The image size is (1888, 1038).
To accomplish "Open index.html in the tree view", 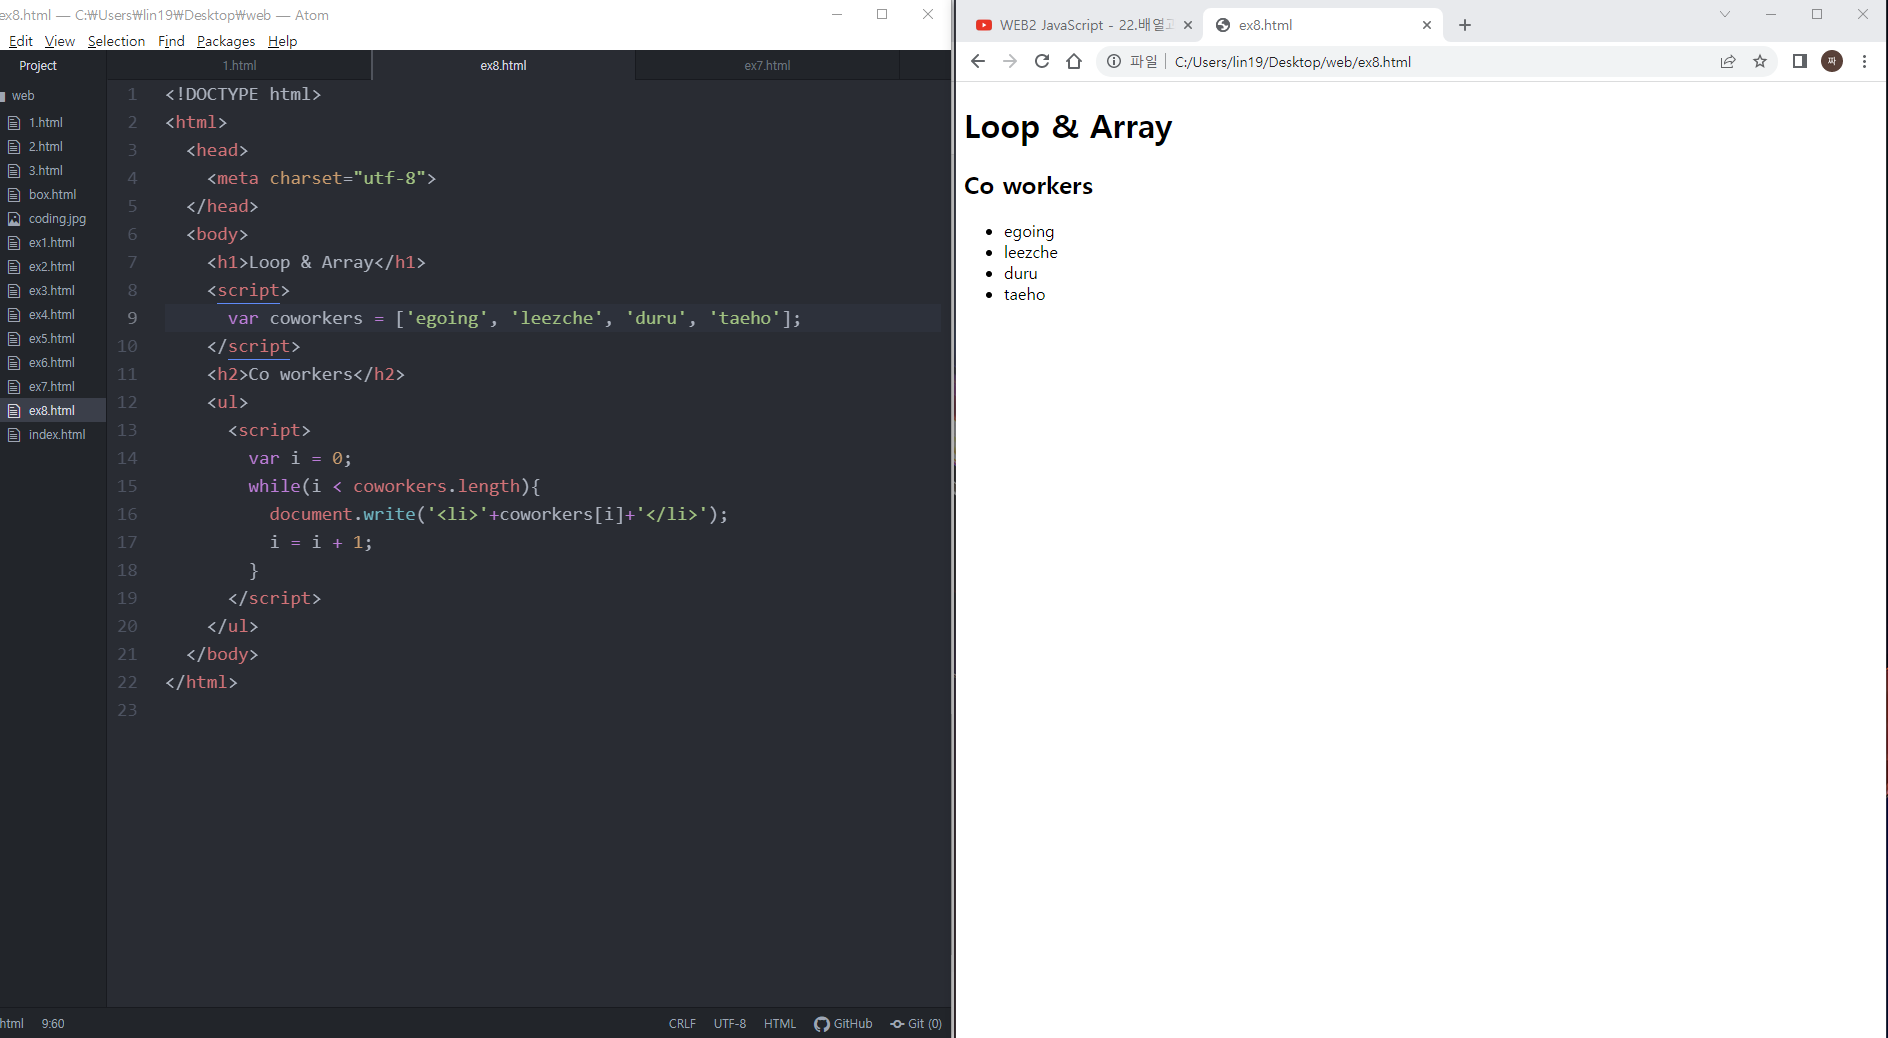I will 57,435.
